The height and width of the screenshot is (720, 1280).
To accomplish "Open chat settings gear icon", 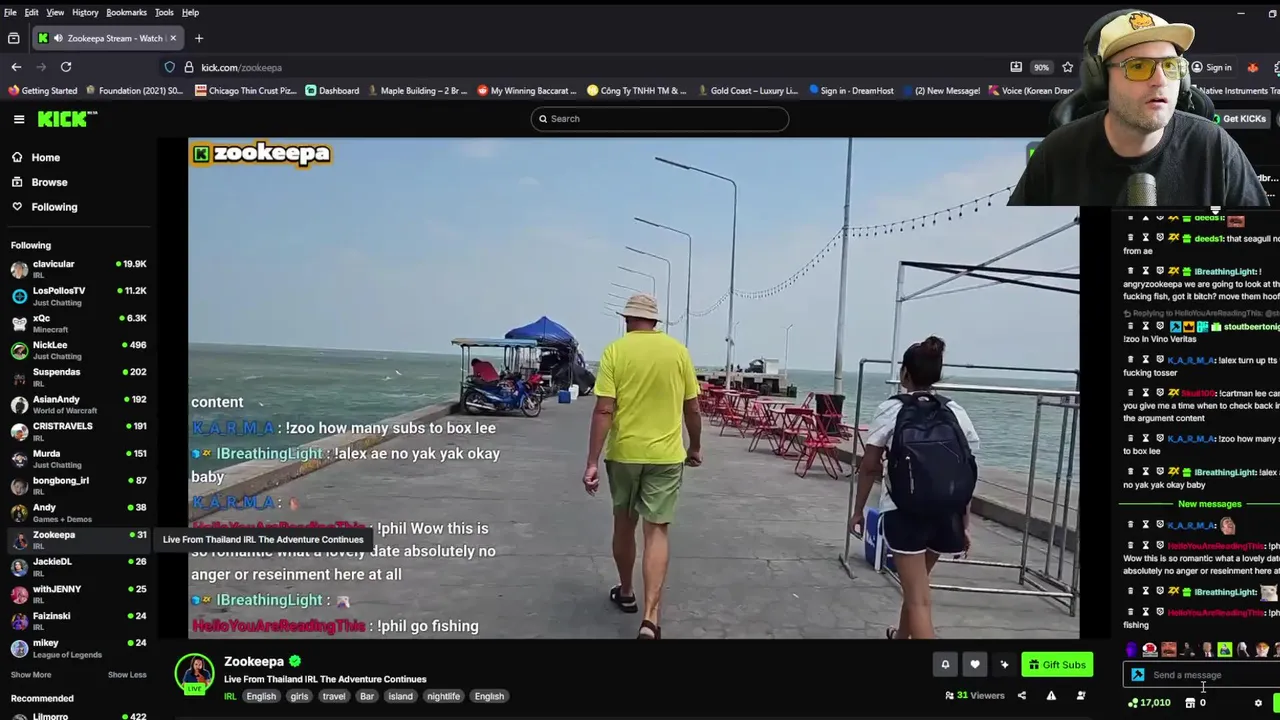I will point(1259,703).
